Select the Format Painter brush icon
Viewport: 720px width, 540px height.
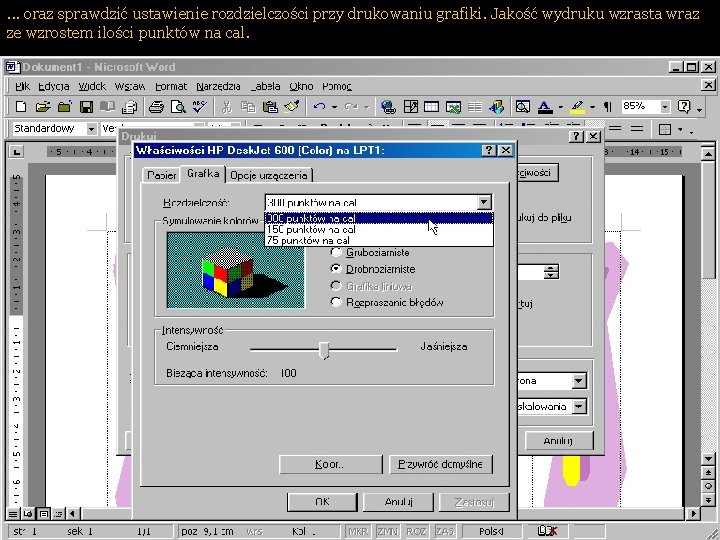(x=292, y=107)
